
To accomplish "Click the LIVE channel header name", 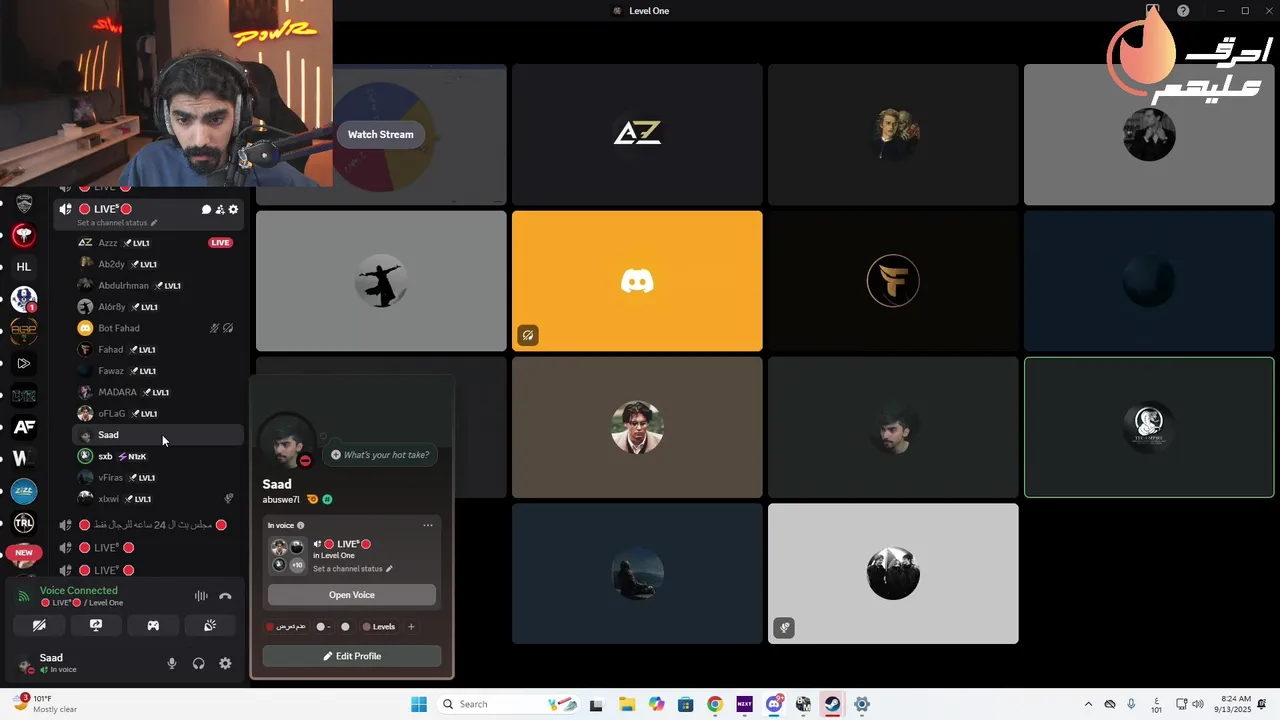I will tap(106, 210).
